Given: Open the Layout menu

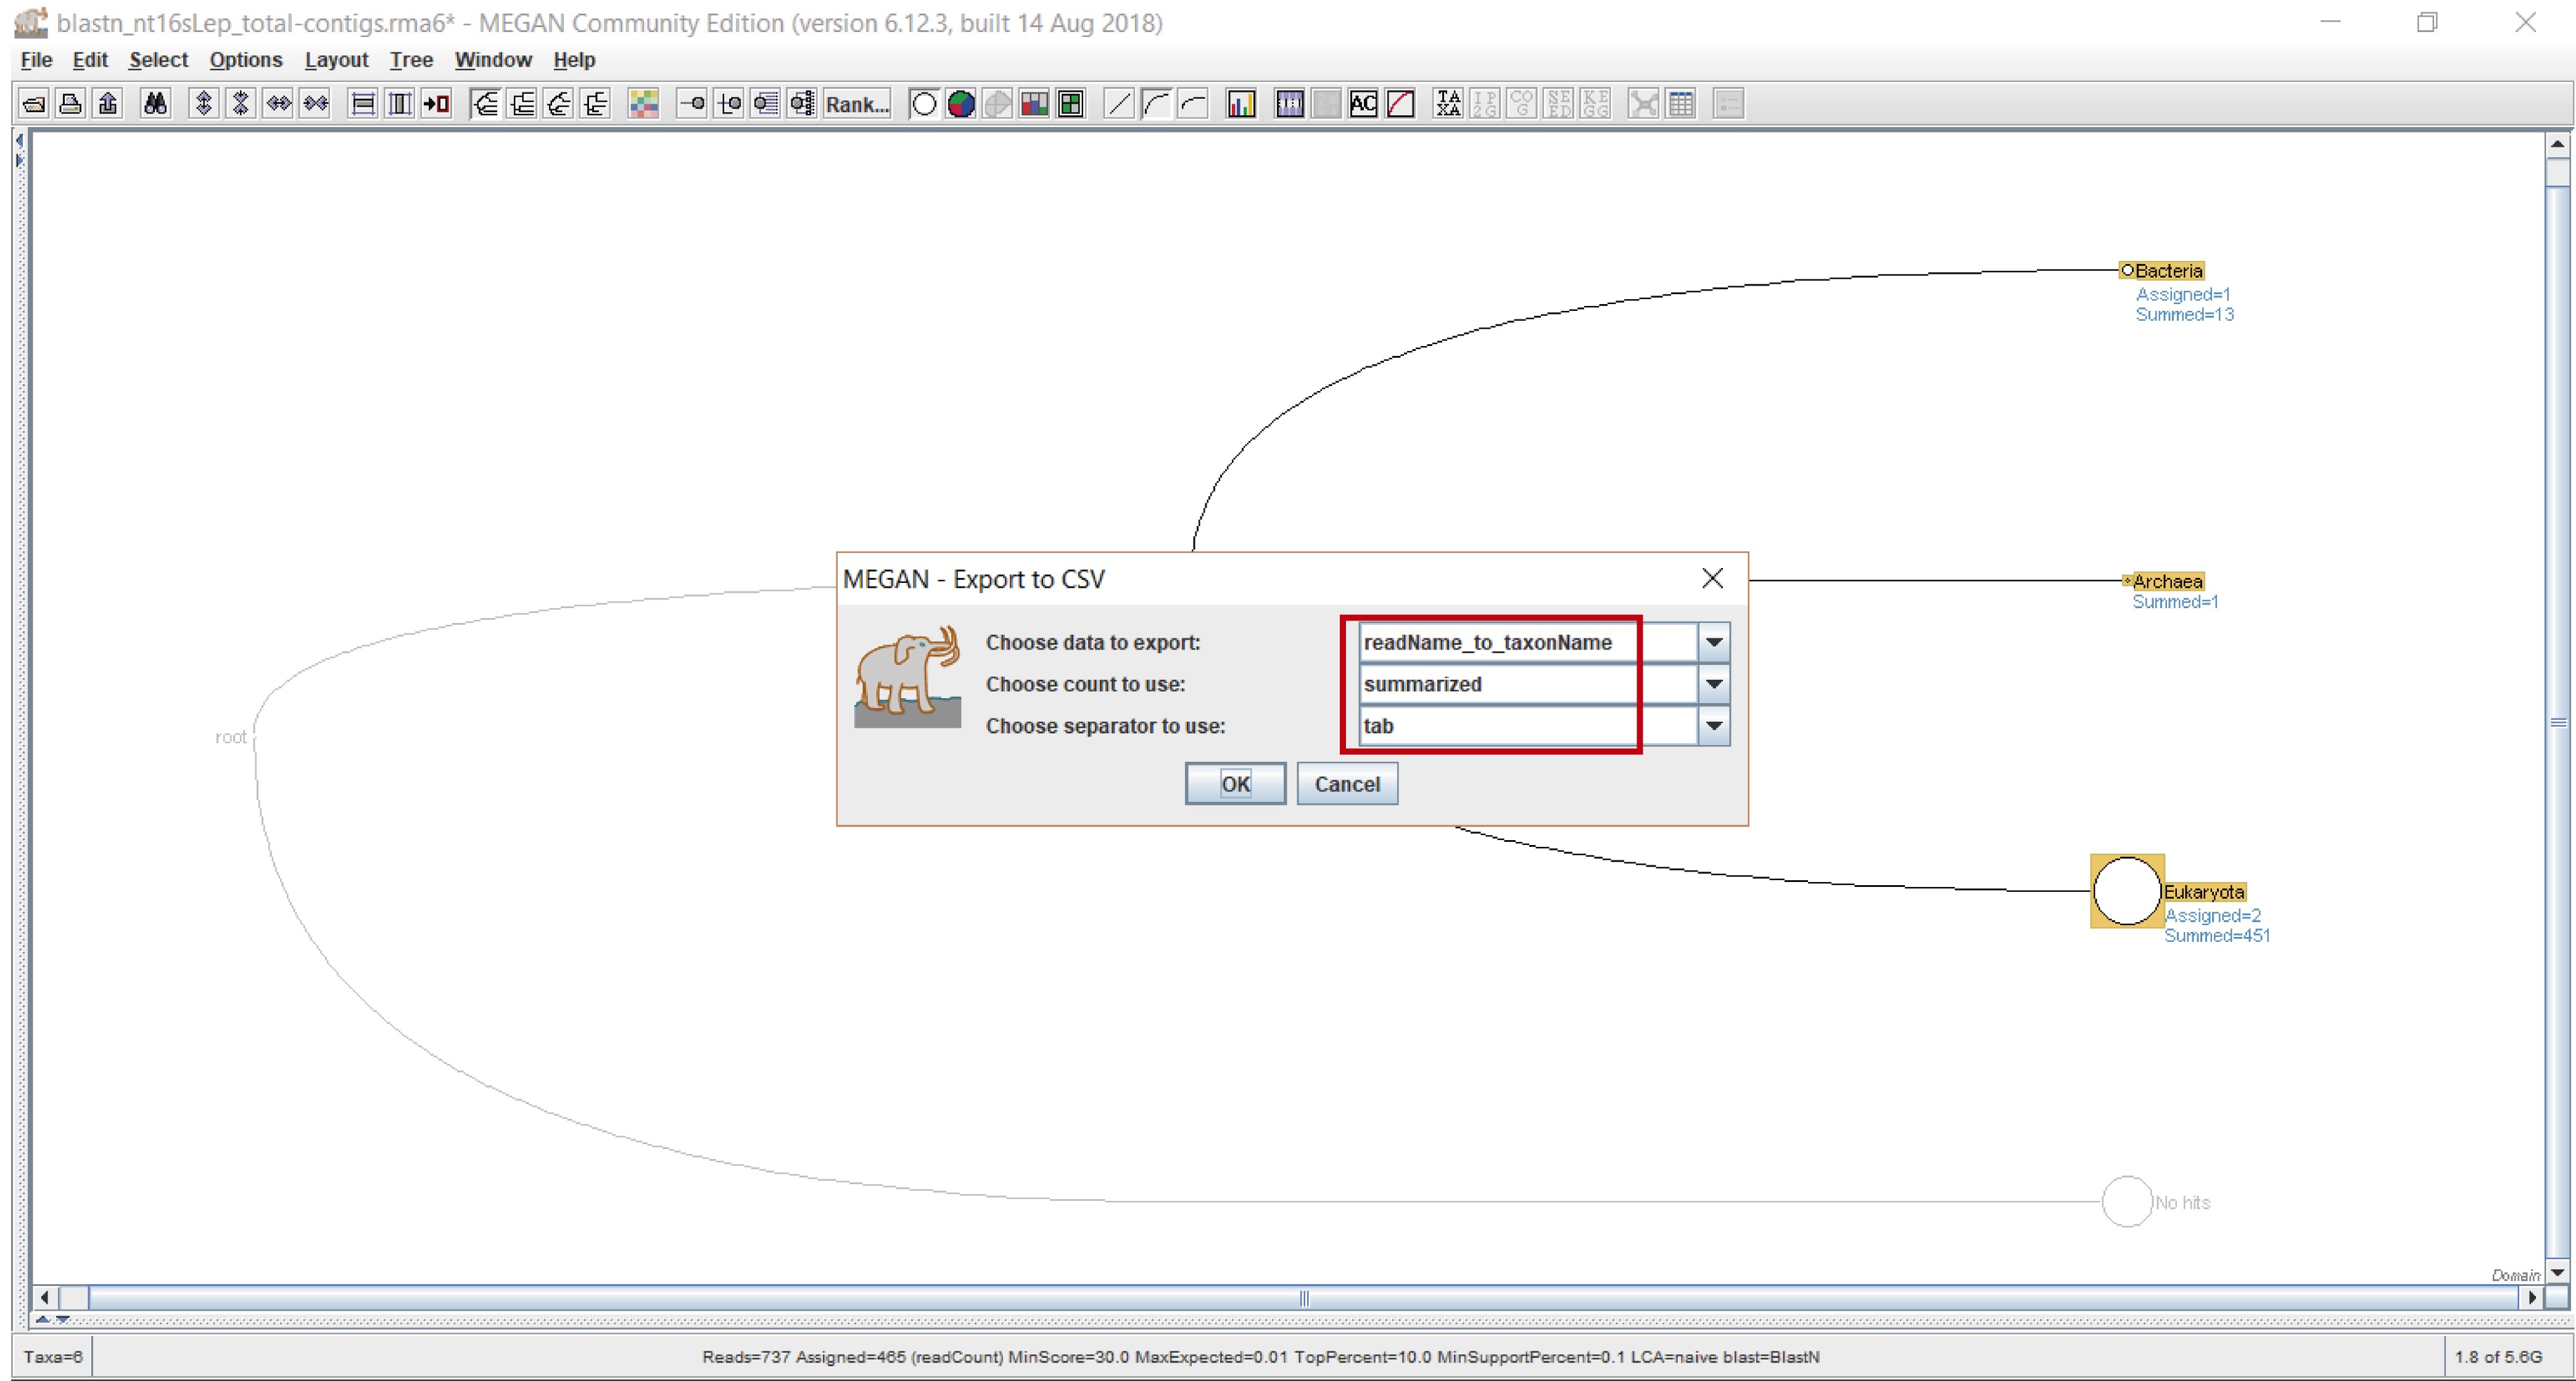Looking at the screenshot, I should point(337,60).
